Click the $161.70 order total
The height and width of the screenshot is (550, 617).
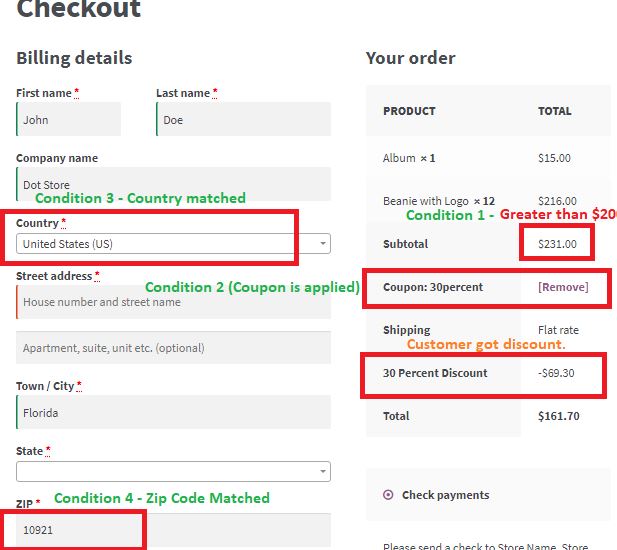coord(556,416)
